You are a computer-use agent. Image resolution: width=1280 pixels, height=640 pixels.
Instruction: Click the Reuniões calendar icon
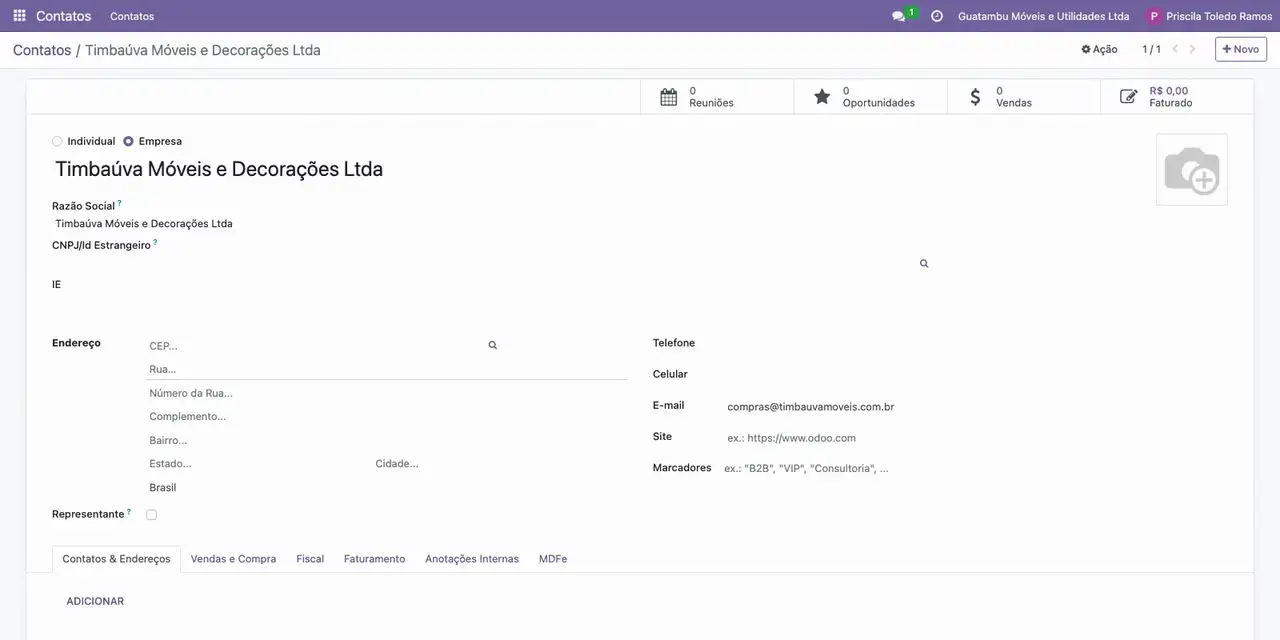pyautogui.click(x=669, y=97)
